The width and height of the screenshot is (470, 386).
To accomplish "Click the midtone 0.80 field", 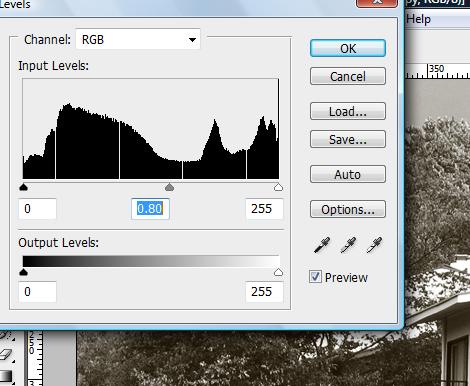I will 150,209.
